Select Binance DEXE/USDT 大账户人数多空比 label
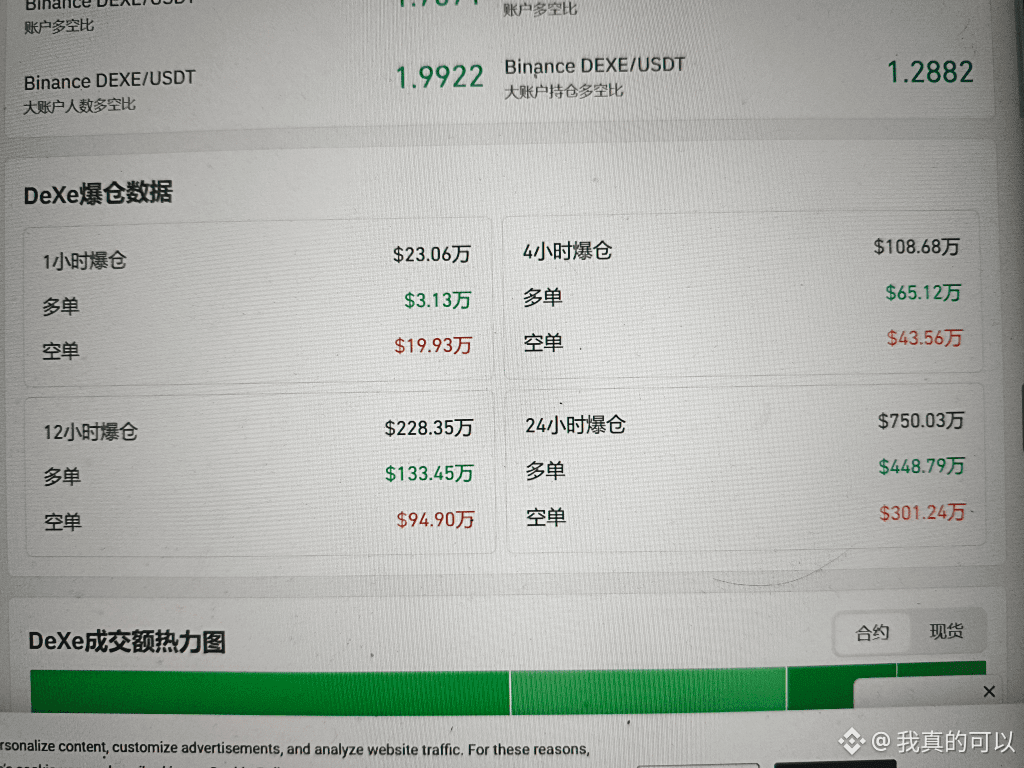The width and height of the screenshot is (1024, 768). (109, 92)
